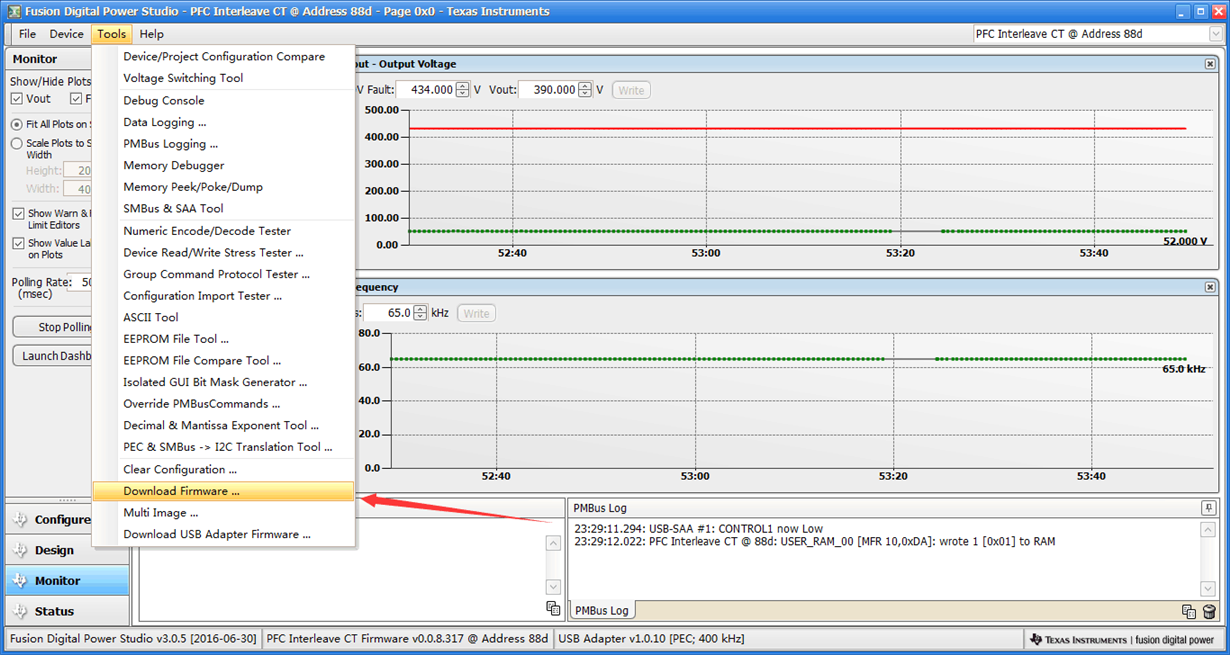Switch to the Status view
The height and width of the screenshot is (655, 1230).
[x=67, y=611]
